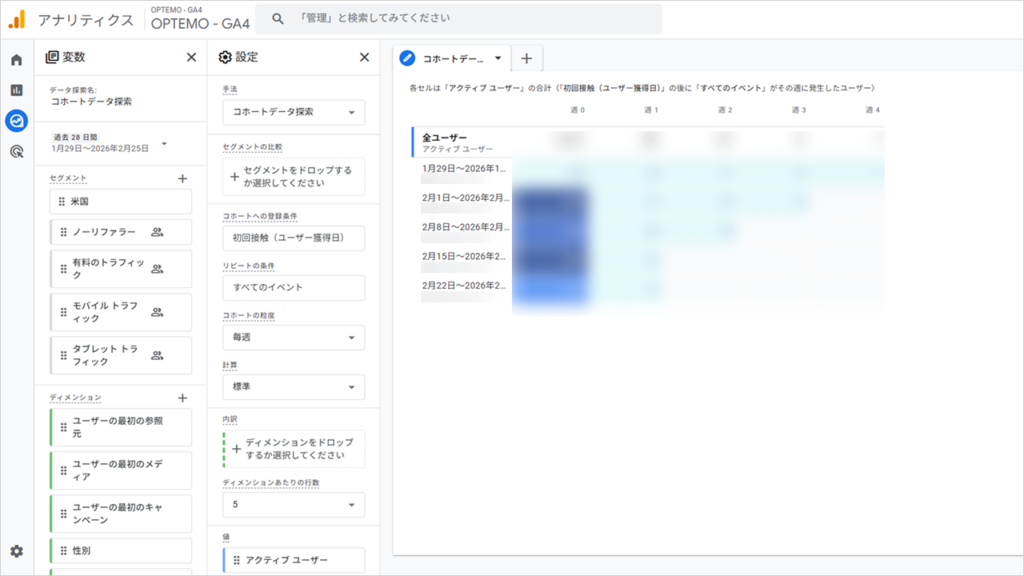Click the + to add a new exploration tab

(x=527, y=59)
